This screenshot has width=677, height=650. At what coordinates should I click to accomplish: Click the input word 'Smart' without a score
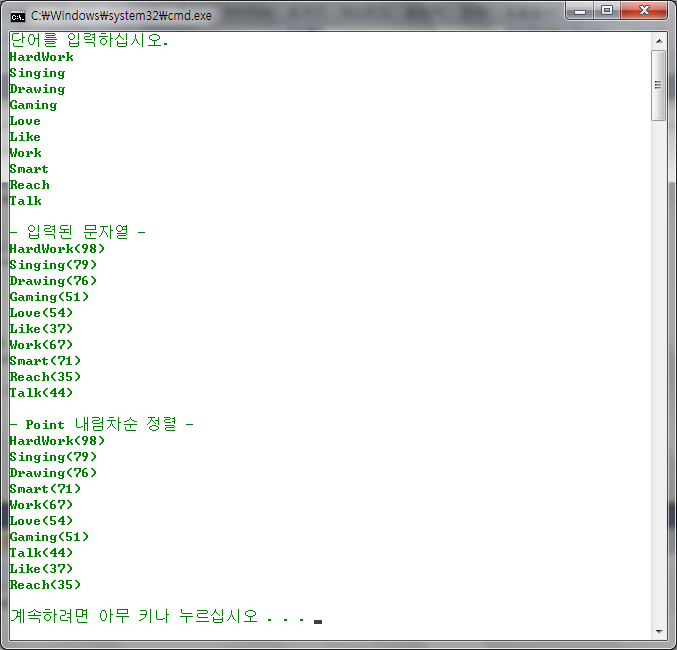pos(29,169)
